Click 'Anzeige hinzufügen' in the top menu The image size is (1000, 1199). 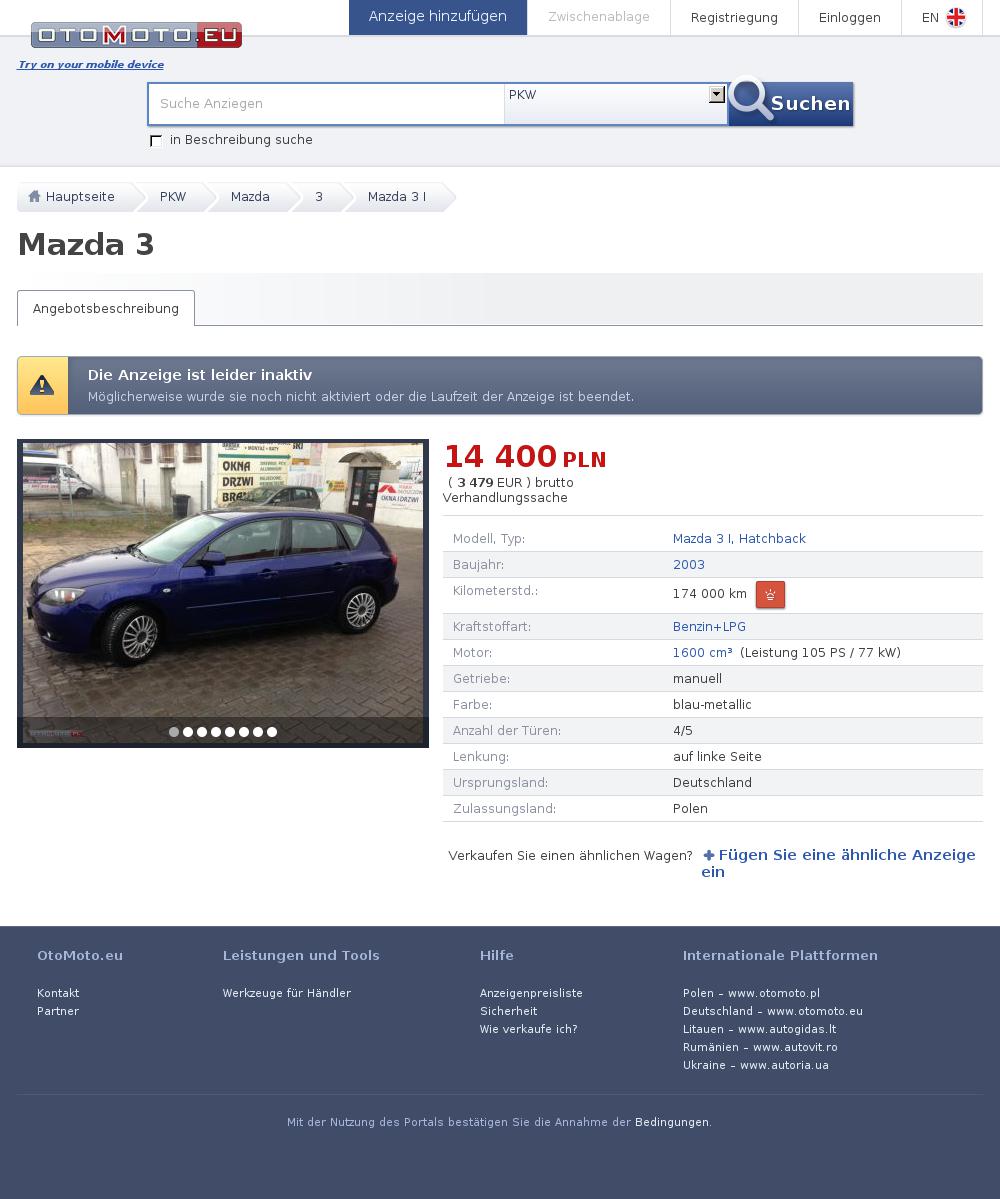(x=437, y=17)
